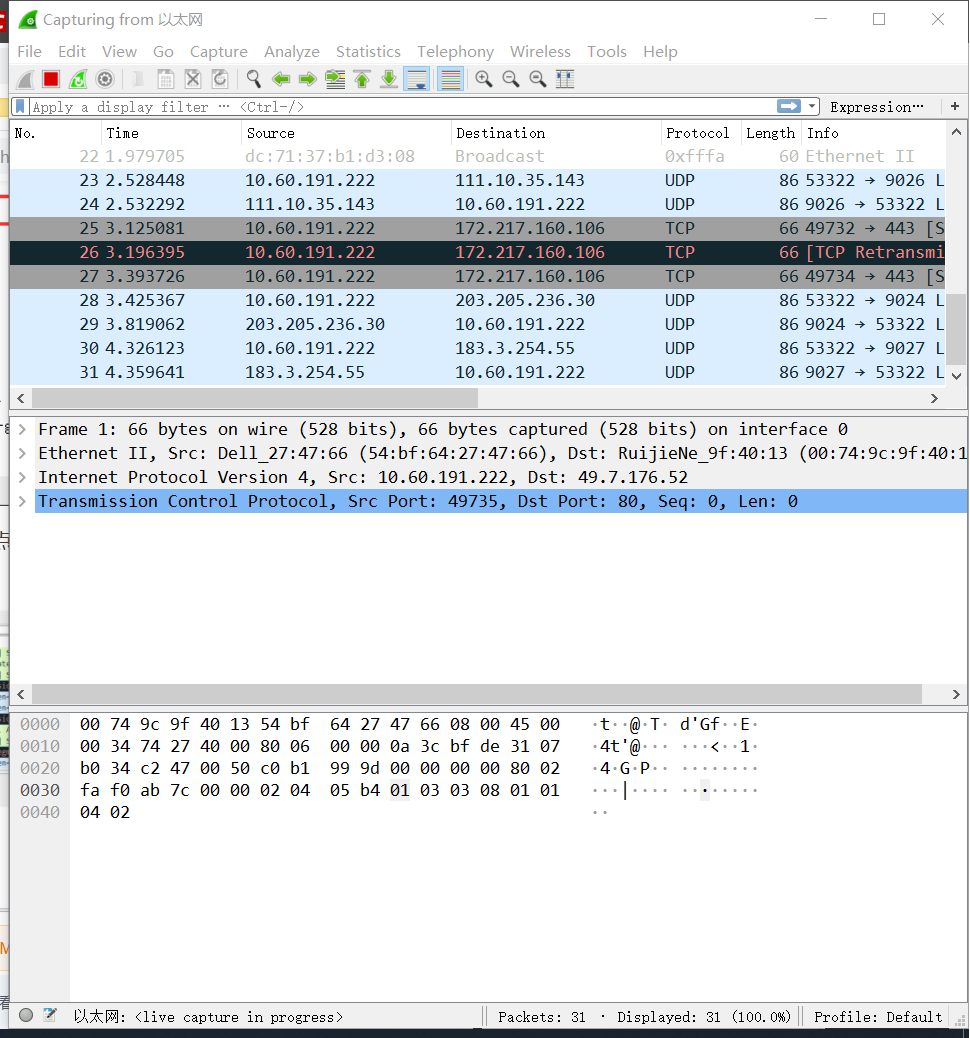Screen dimensions: 970x1038
Task: Reset text zoom to normal size
Action: point(538,79)
